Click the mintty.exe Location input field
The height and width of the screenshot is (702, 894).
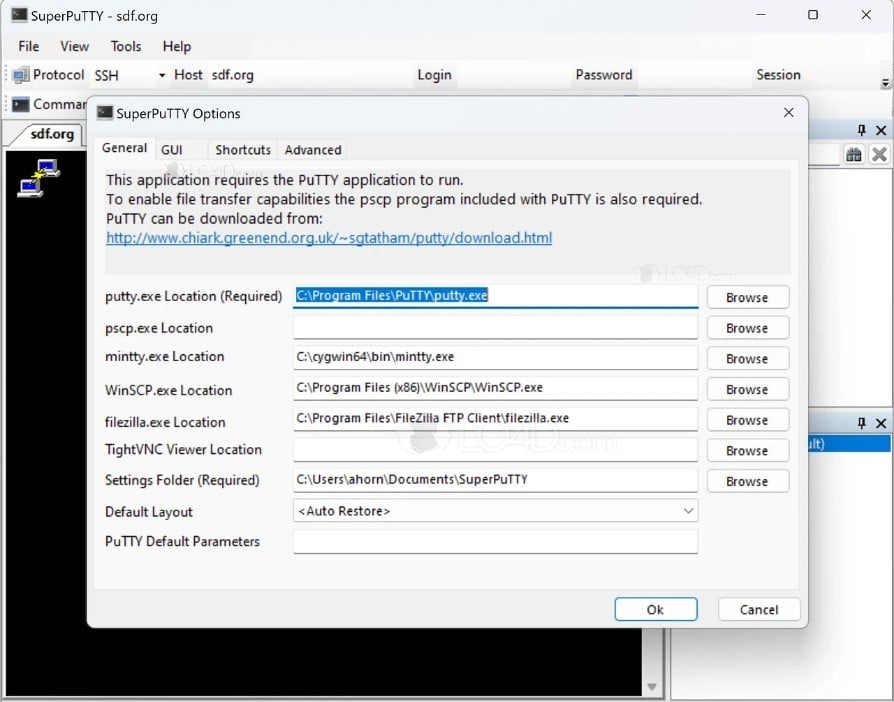495,358
